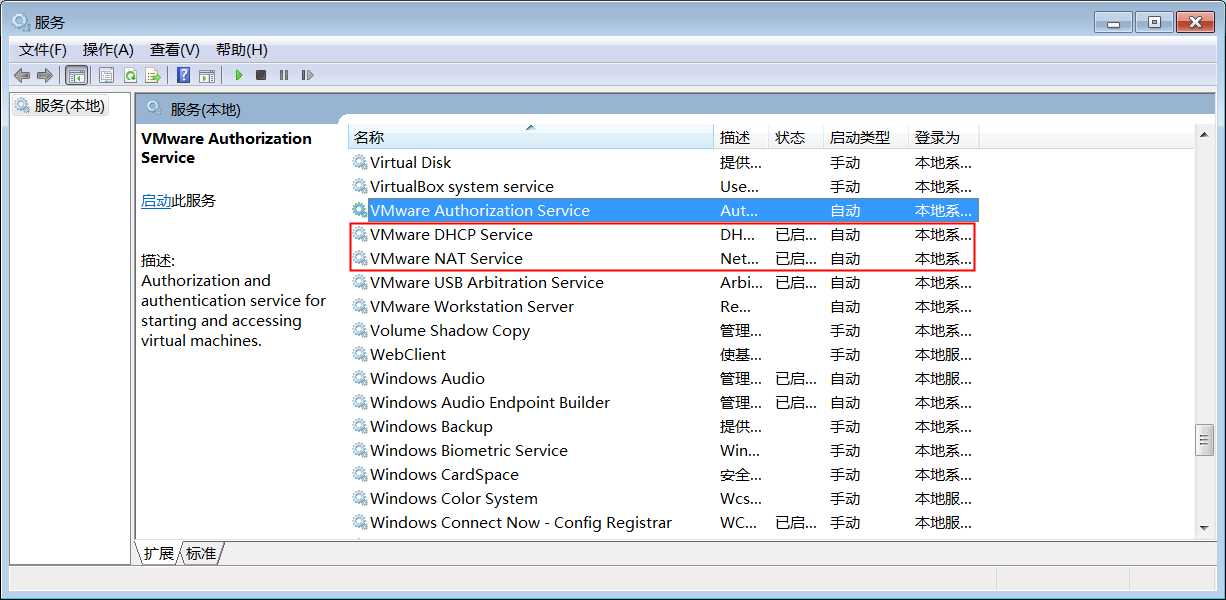Open the Properties toolbar icon

pyautogui.click(x=106, y=75)
